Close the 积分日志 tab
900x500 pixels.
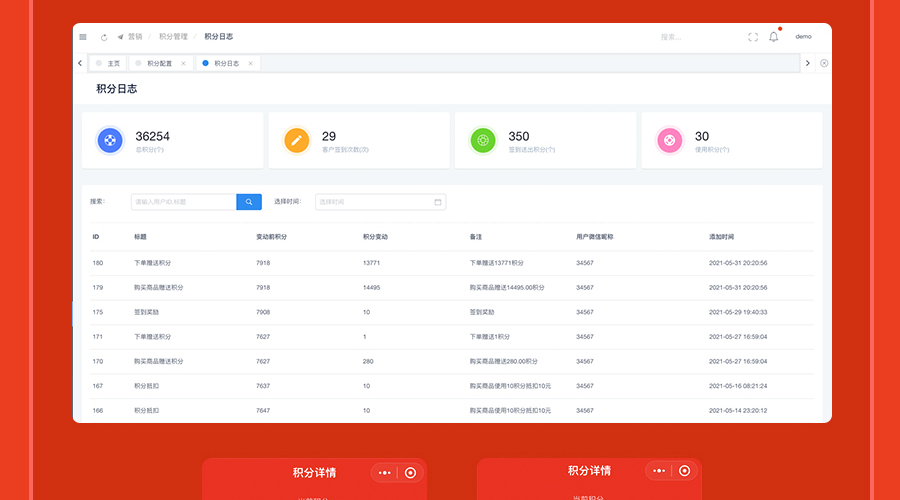(250, 63)
